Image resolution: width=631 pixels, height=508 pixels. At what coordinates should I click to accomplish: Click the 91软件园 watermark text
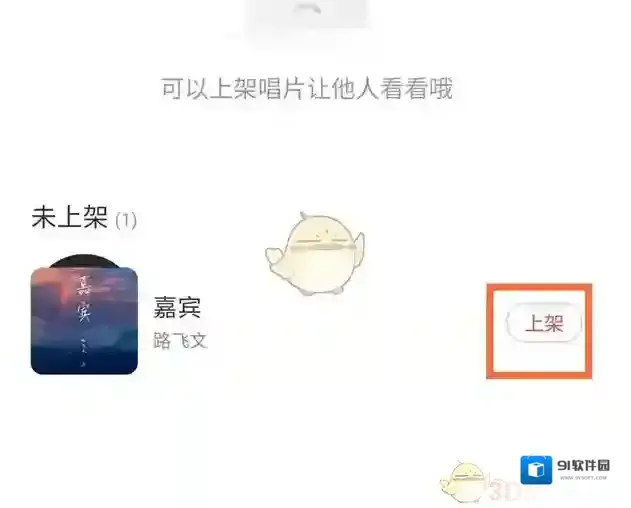(x=583, y=466)
